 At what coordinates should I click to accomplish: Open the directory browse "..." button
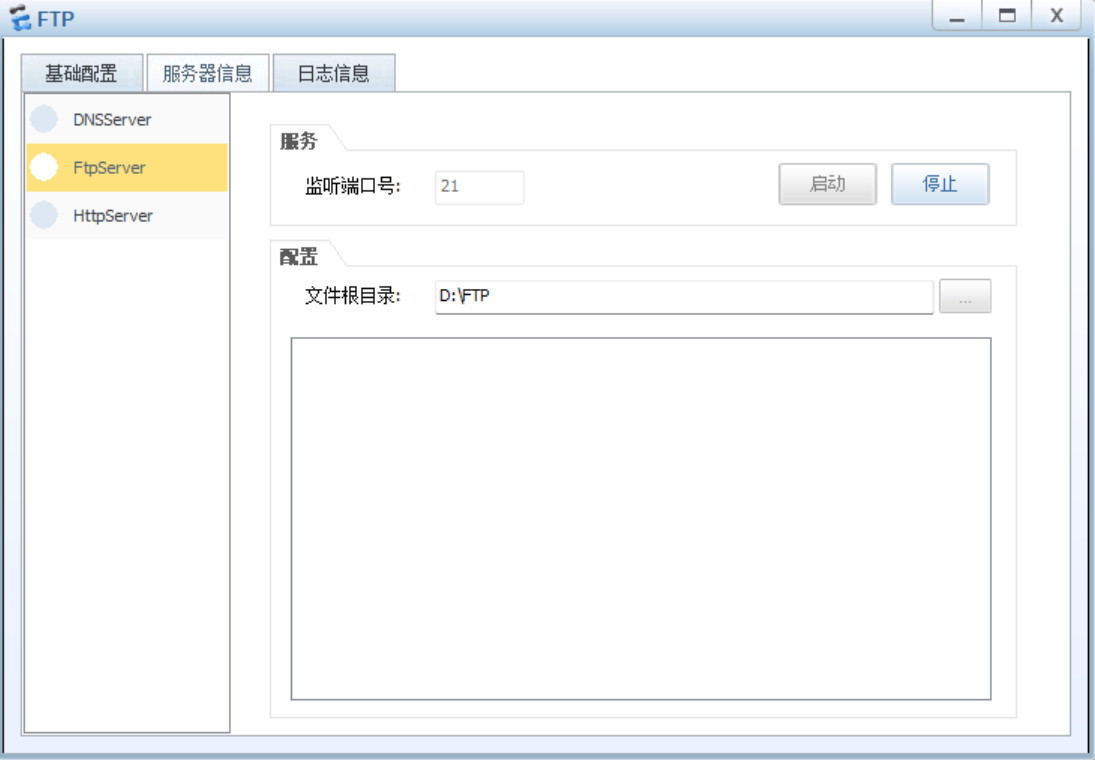[964, 296]
